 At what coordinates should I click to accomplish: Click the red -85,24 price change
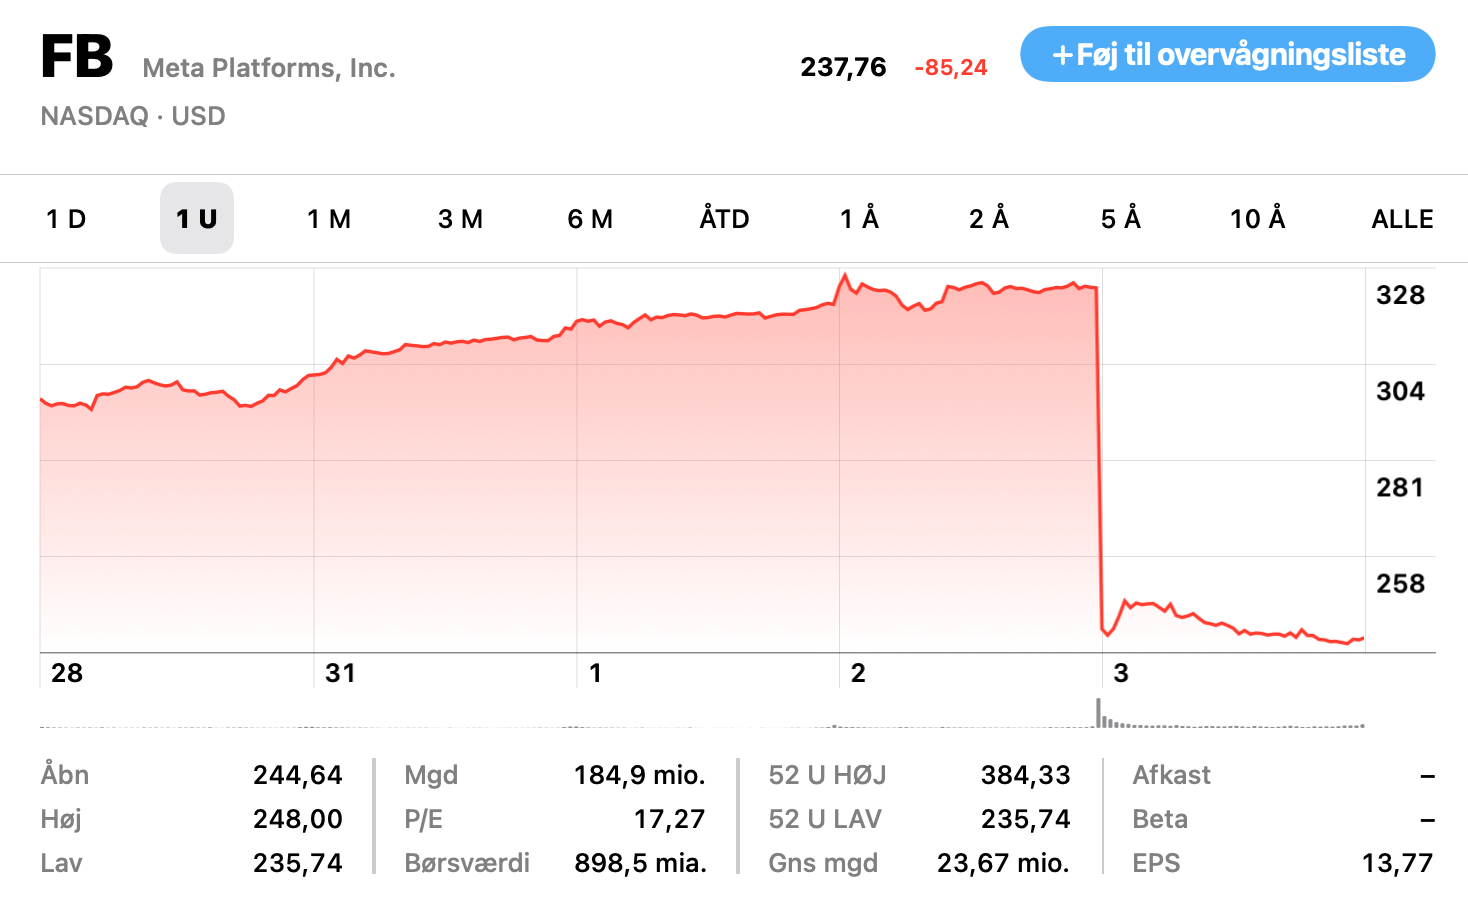[x=950, y=68]
